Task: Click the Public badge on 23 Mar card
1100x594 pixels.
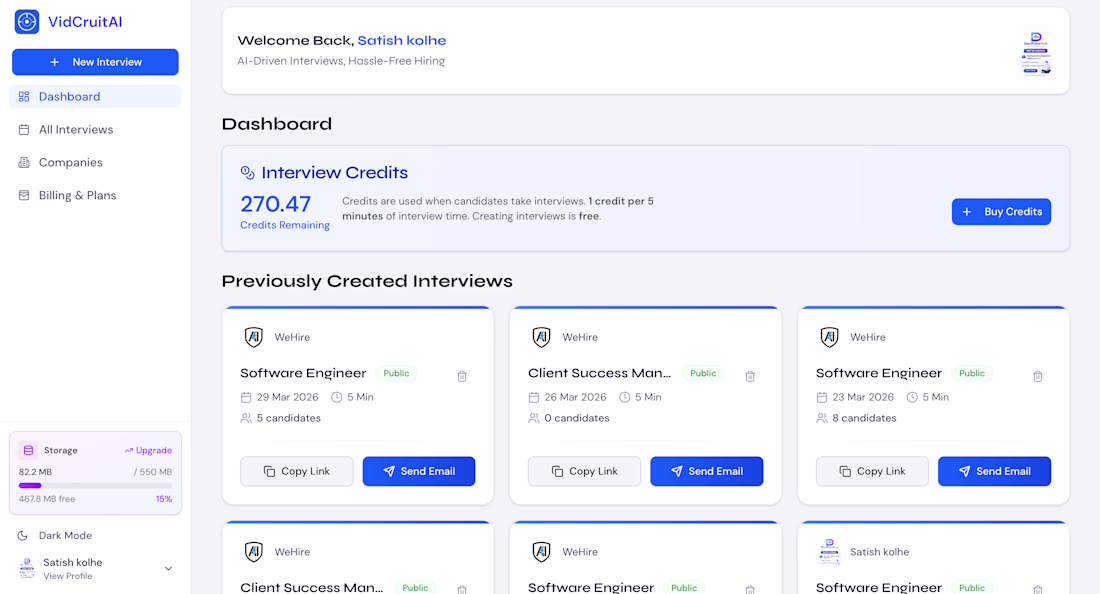Action: pos(972,373)
